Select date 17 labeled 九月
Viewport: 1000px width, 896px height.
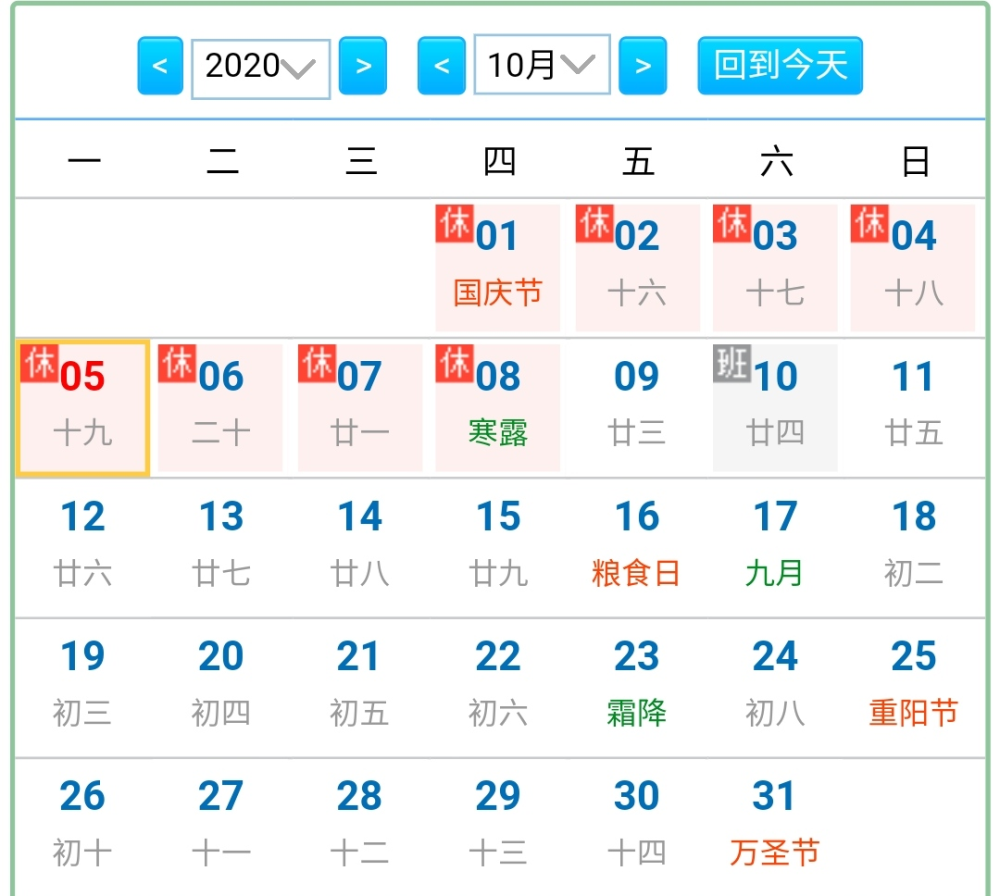(x=775, y=546)
